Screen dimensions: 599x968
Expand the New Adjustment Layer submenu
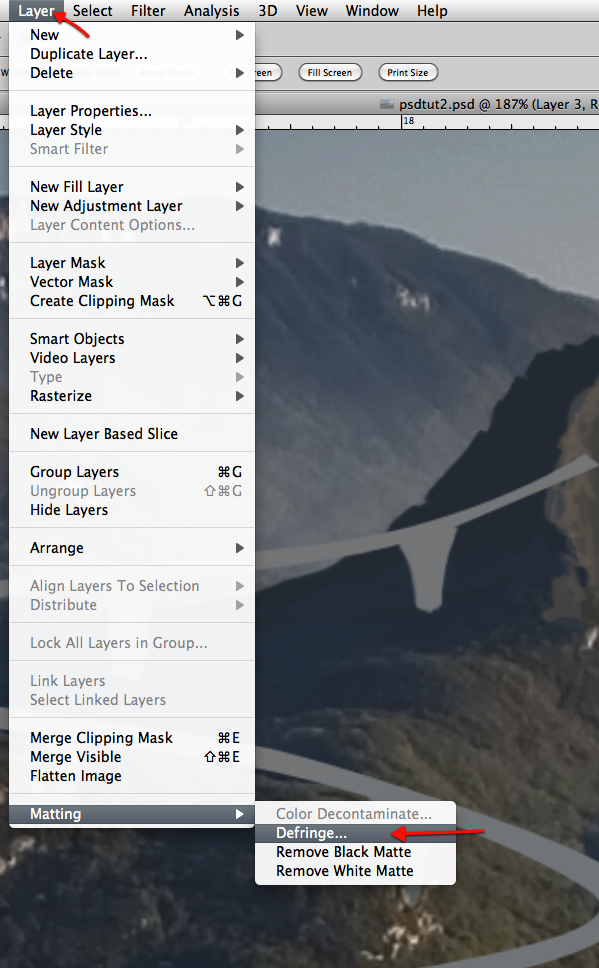tap(132, 206)
